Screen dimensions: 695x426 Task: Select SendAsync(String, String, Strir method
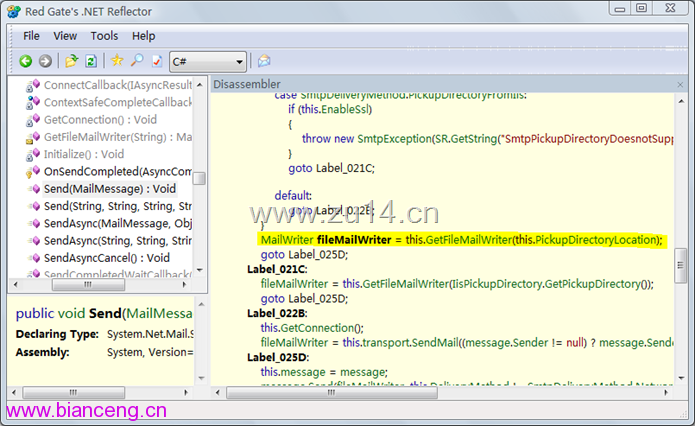coord(118,241)
